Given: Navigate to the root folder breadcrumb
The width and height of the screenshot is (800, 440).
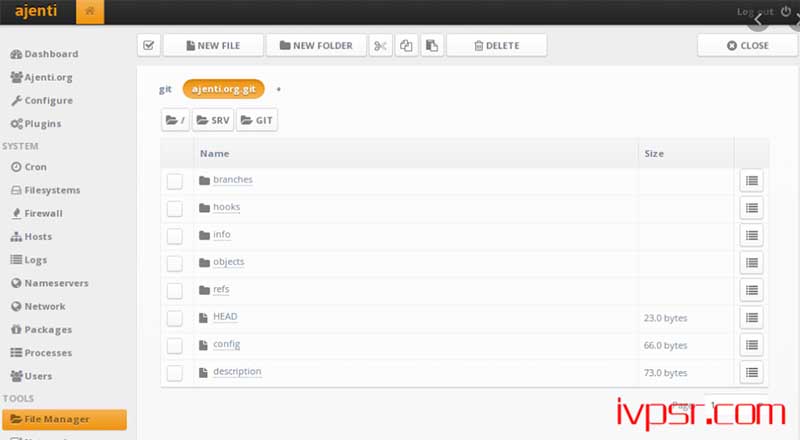Looking at the screenshot, I should tap(176, 120).
